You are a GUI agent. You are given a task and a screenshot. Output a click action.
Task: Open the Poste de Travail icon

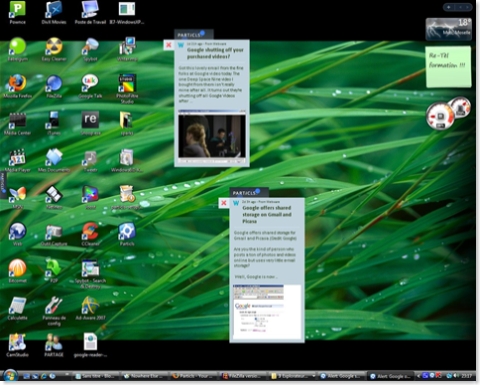[90, 13]
